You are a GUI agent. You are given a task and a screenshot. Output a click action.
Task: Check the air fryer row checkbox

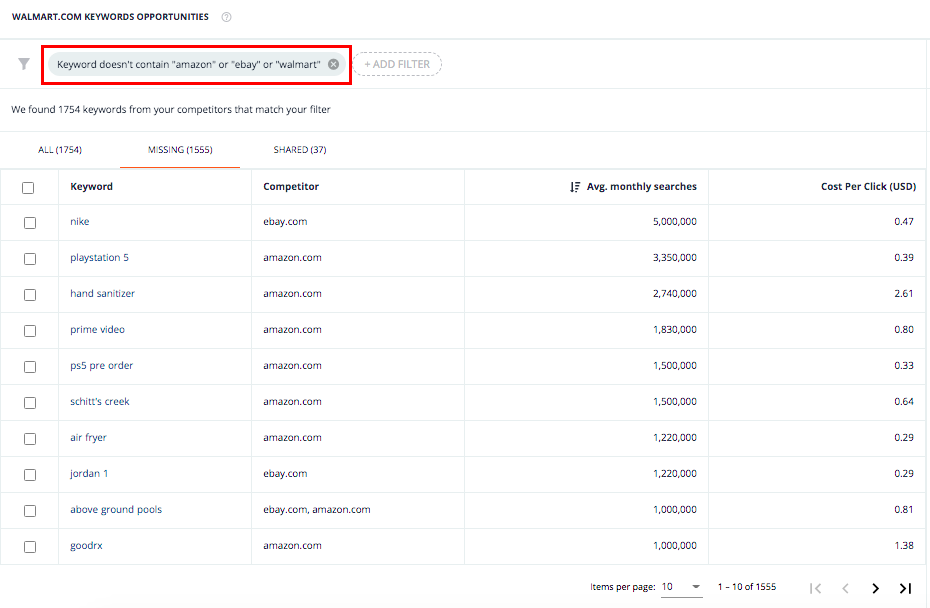30,439
